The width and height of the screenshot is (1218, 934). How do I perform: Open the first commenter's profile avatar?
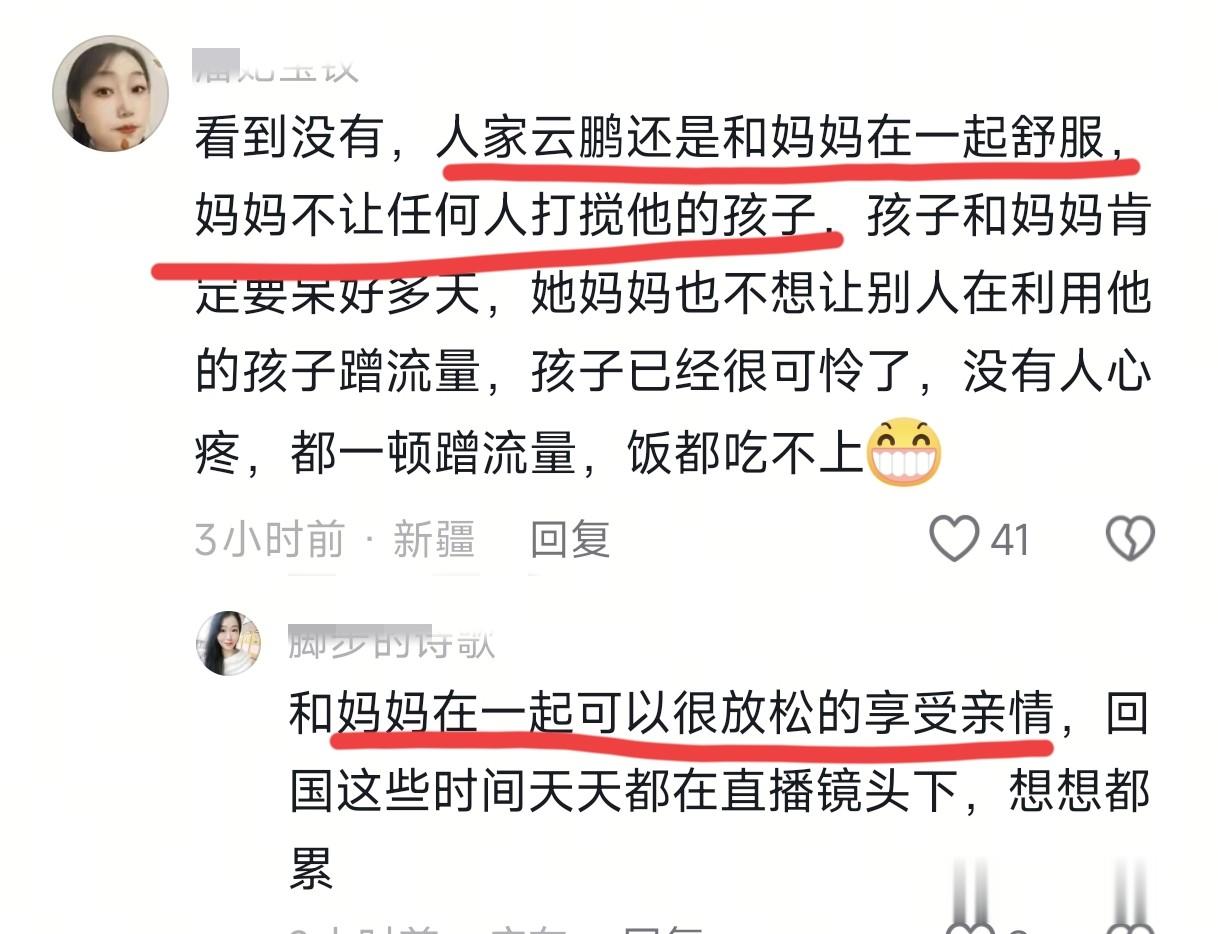110,94
